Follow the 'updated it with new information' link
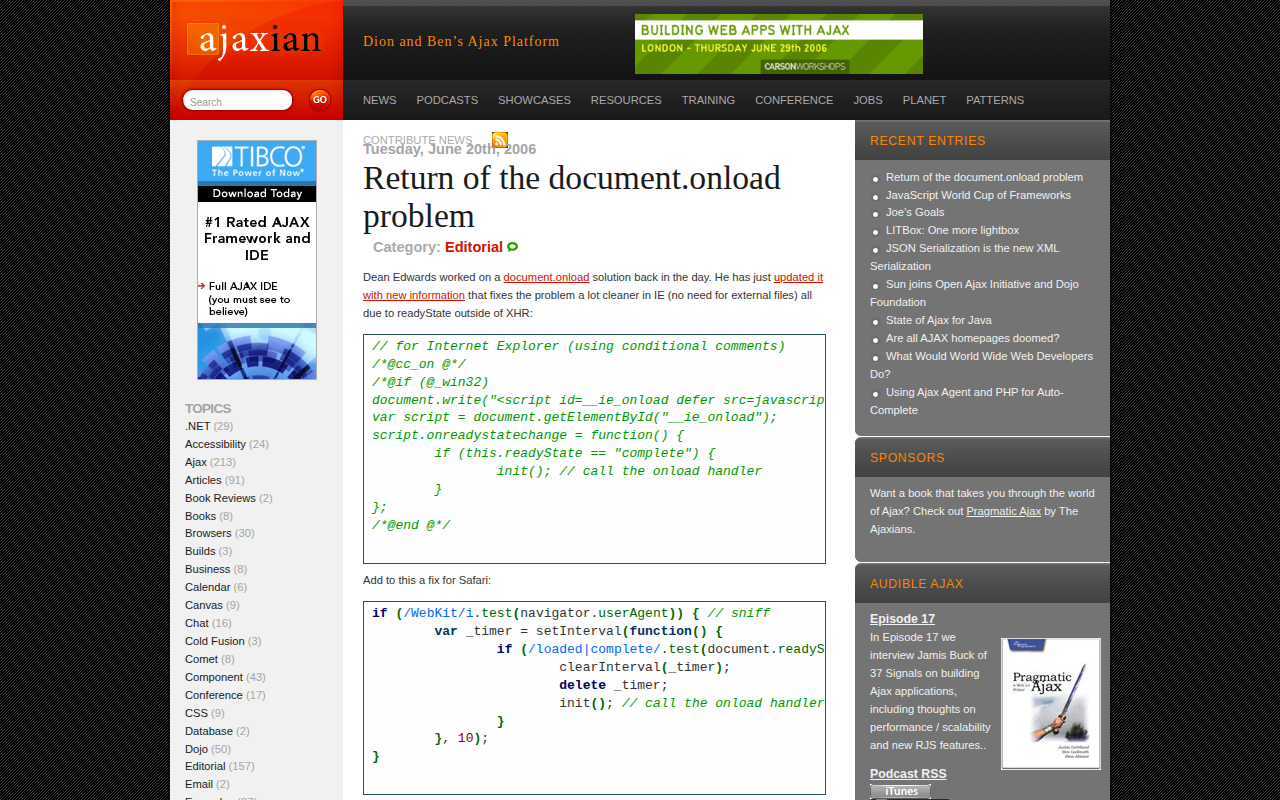Screen dimensions: 1280x800 point(593,286)
